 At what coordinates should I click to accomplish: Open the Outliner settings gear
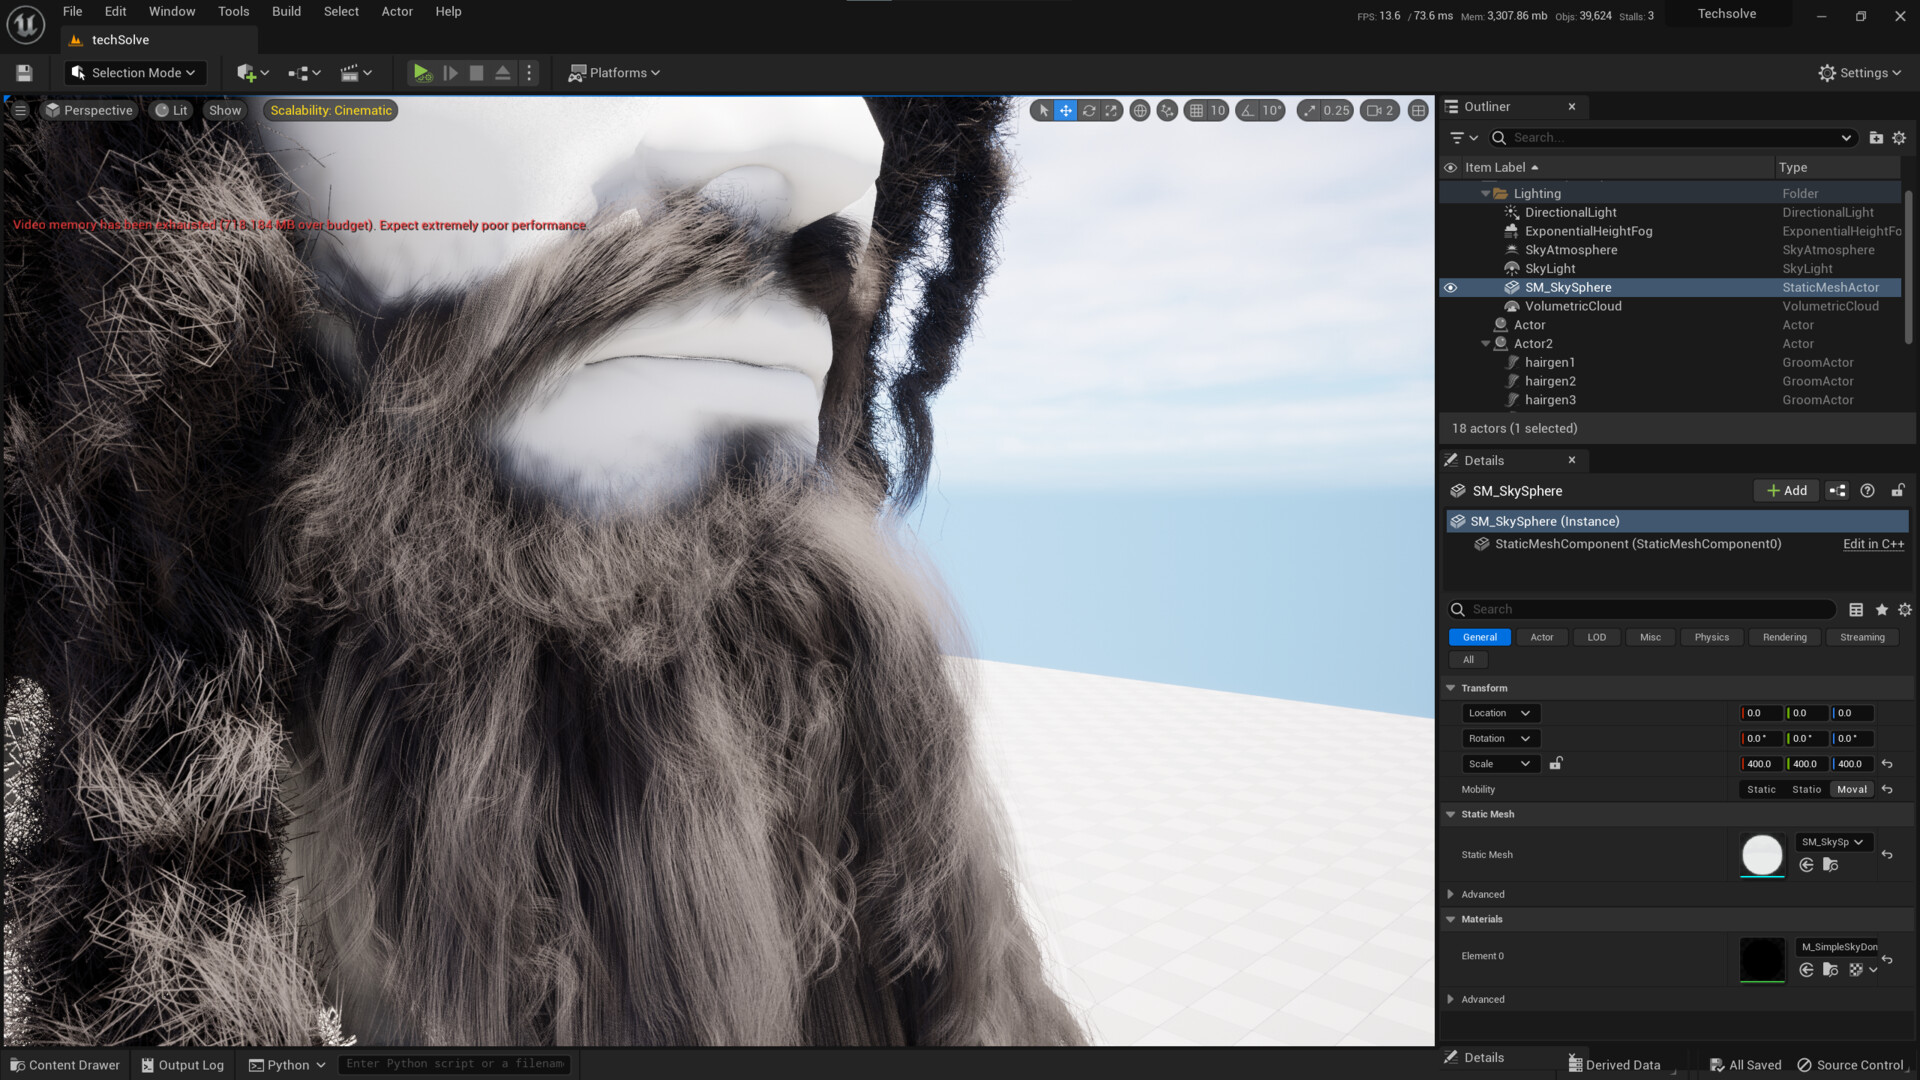[x=1898, y=137]
